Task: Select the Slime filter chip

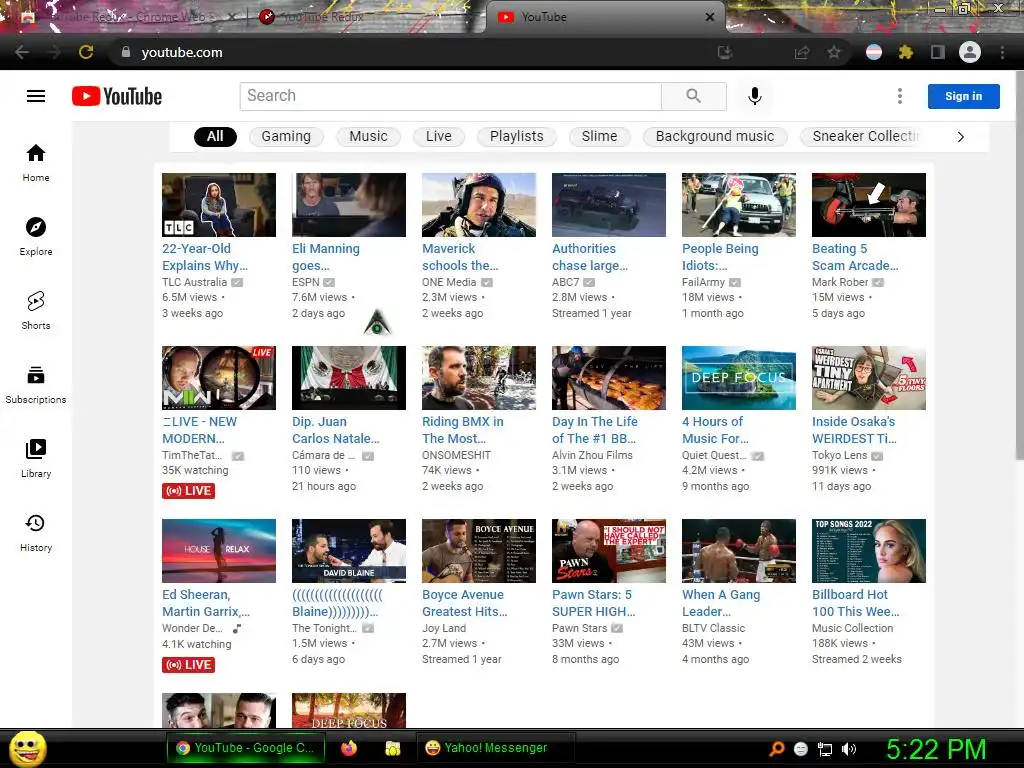Action: [600, 136]
